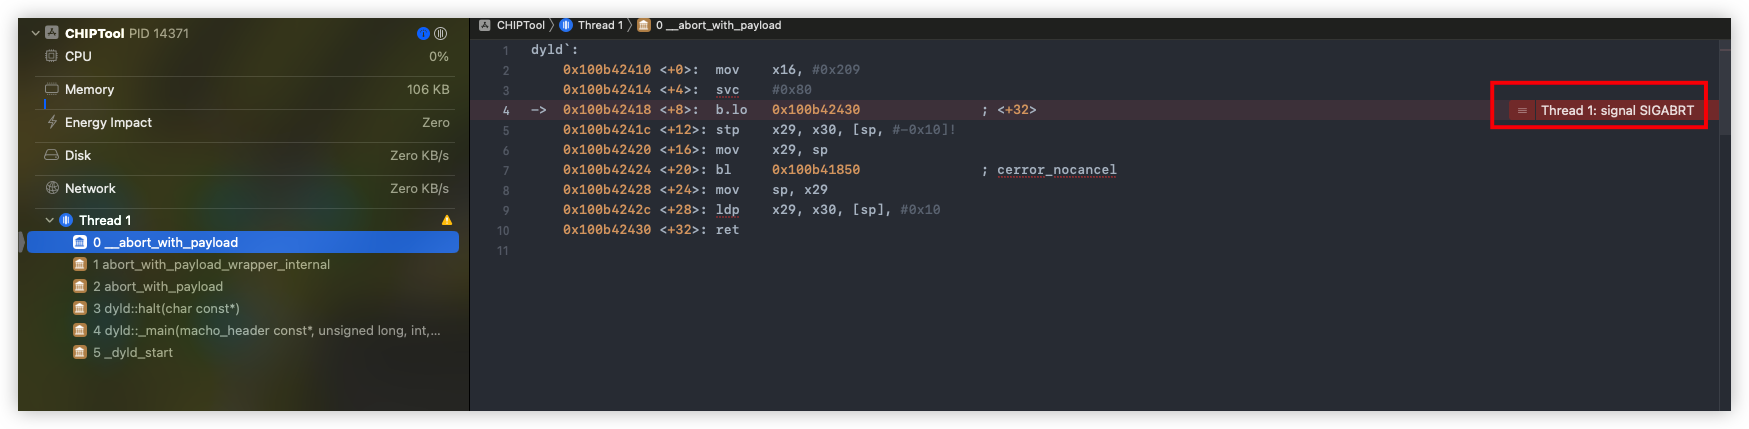
Task: Collapse the Thread 1 disclosure triangle
Action: pyautogui.click(x=49, y=220)
